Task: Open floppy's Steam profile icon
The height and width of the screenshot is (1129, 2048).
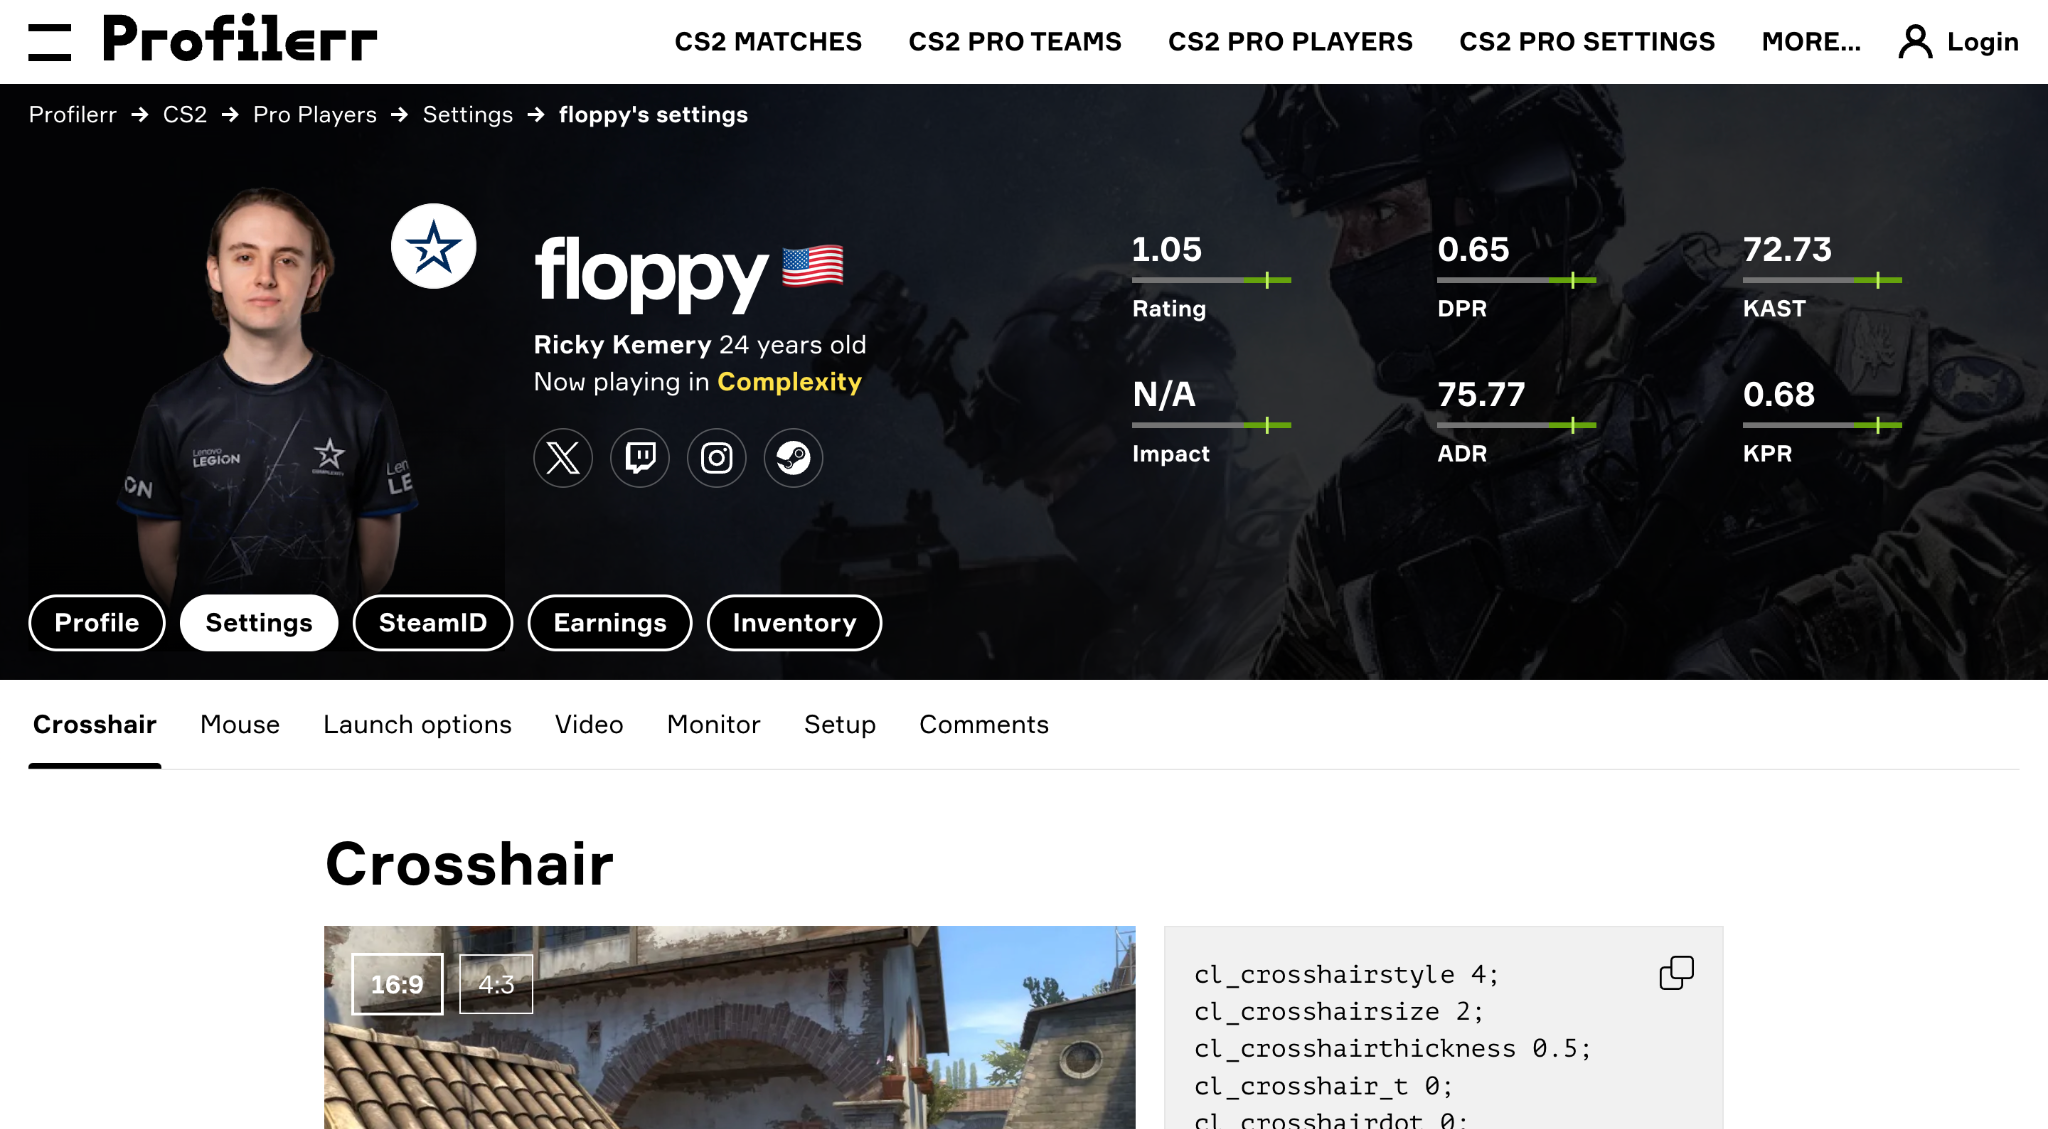Action: pyautogui.click(x=794, y=458)
